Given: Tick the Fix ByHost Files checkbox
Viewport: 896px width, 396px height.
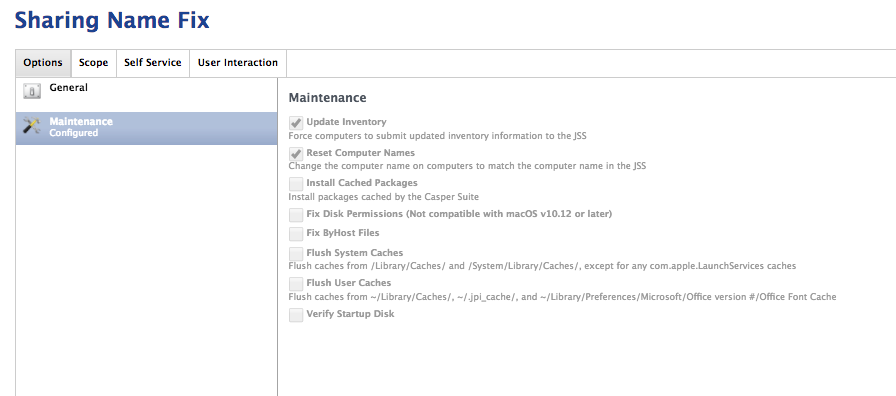Looking at the screenshot, I should [296, 234].
